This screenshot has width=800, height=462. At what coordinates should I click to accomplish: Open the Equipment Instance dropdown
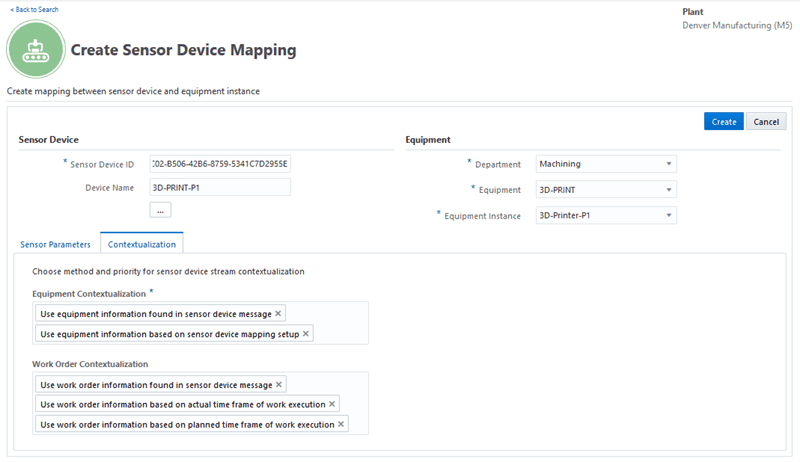click(x=606, y=215)
